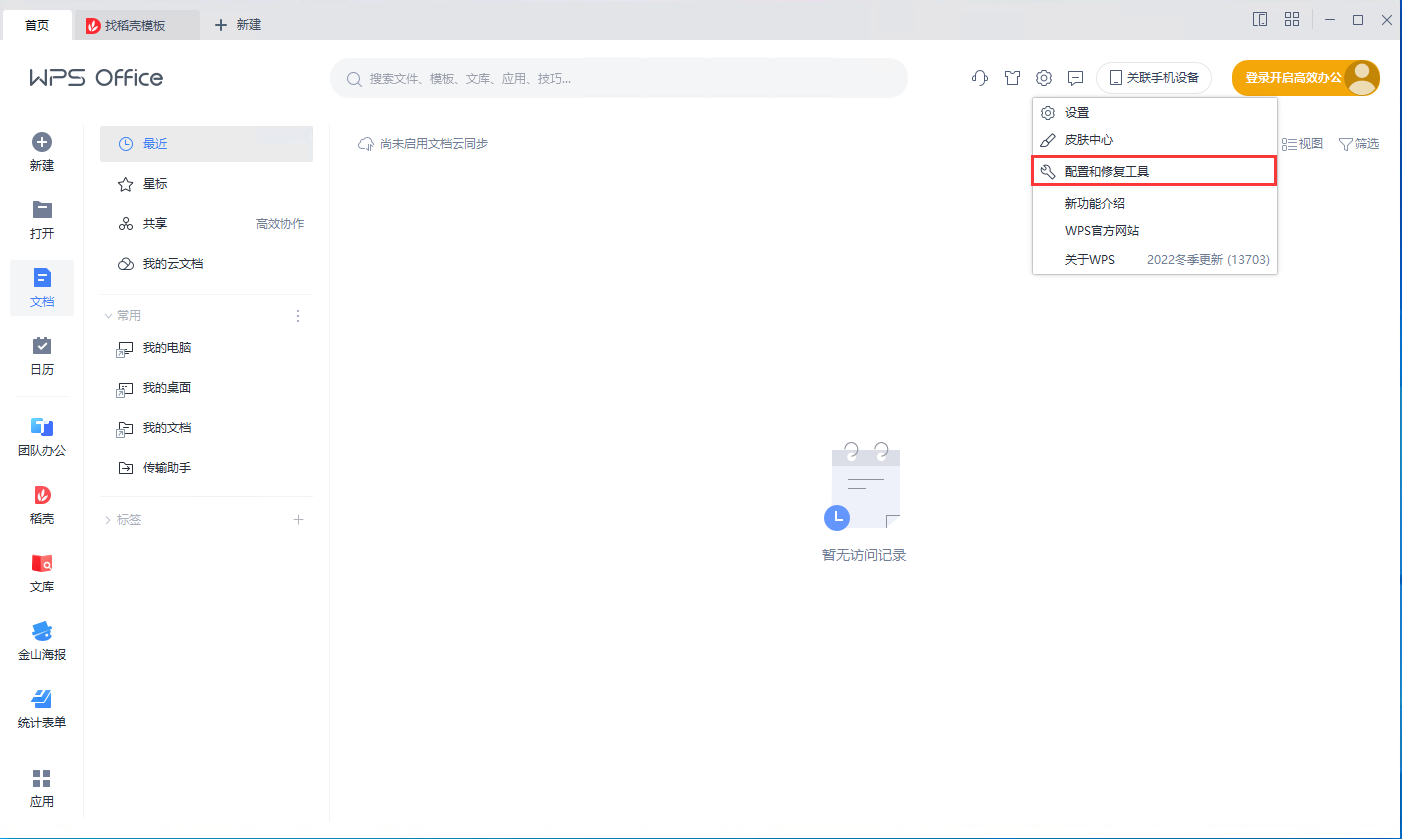
Task: Click the cloud sync icon beside 尚未启用文档云同步
Action: pyautogui.click(x=366, y=144)
